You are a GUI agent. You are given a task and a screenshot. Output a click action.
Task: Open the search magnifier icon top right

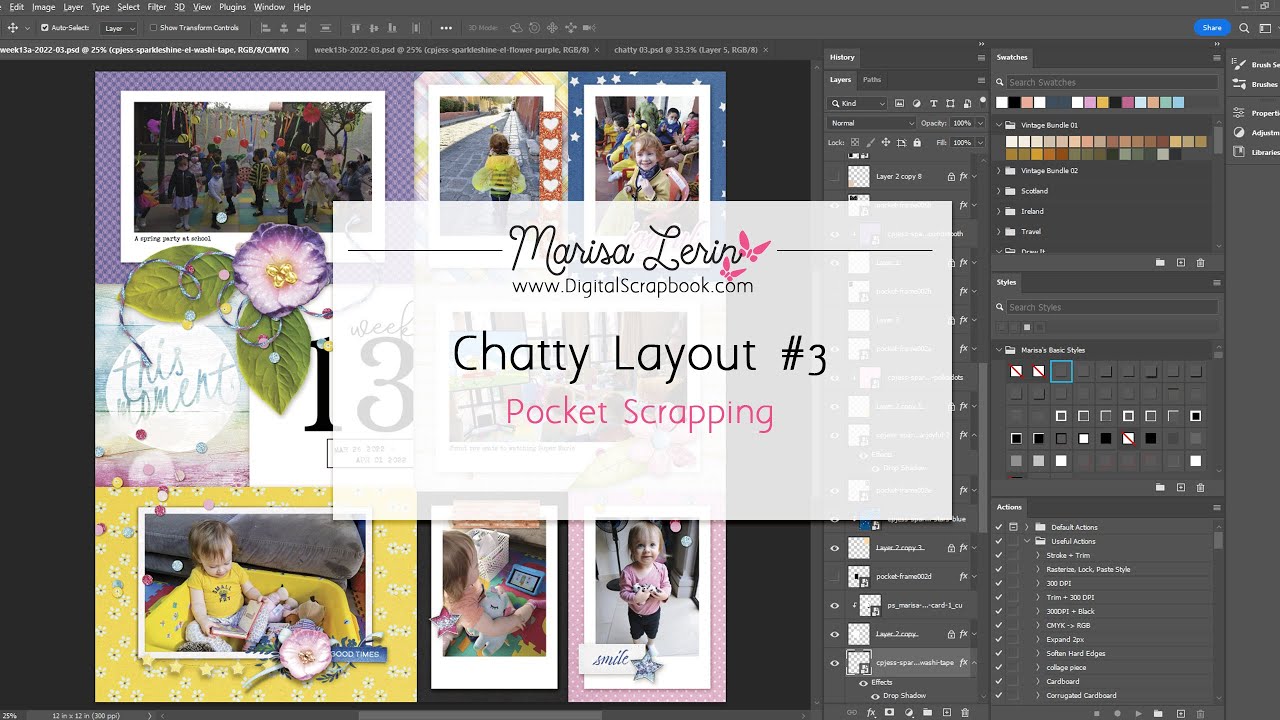click(x=1244, y=28)
